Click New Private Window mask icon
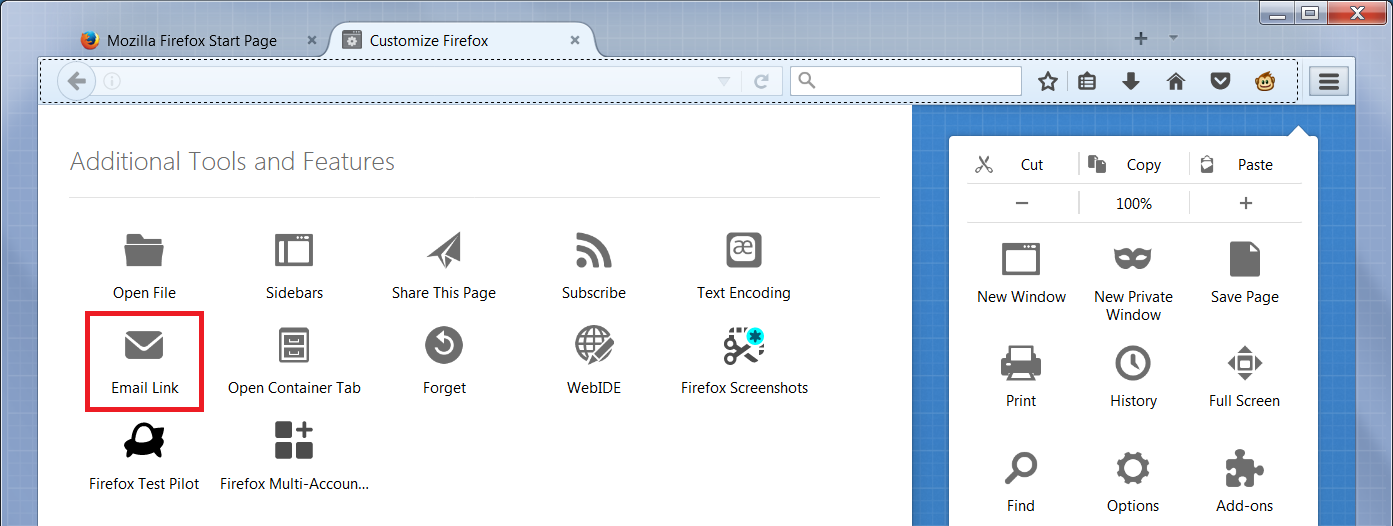 (x=1133, y=258)
